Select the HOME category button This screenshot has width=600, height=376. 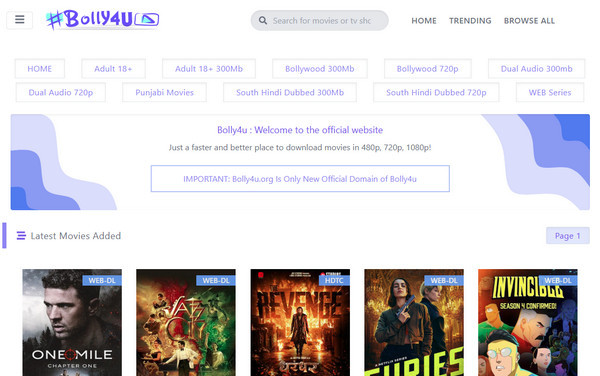[39, 69]
